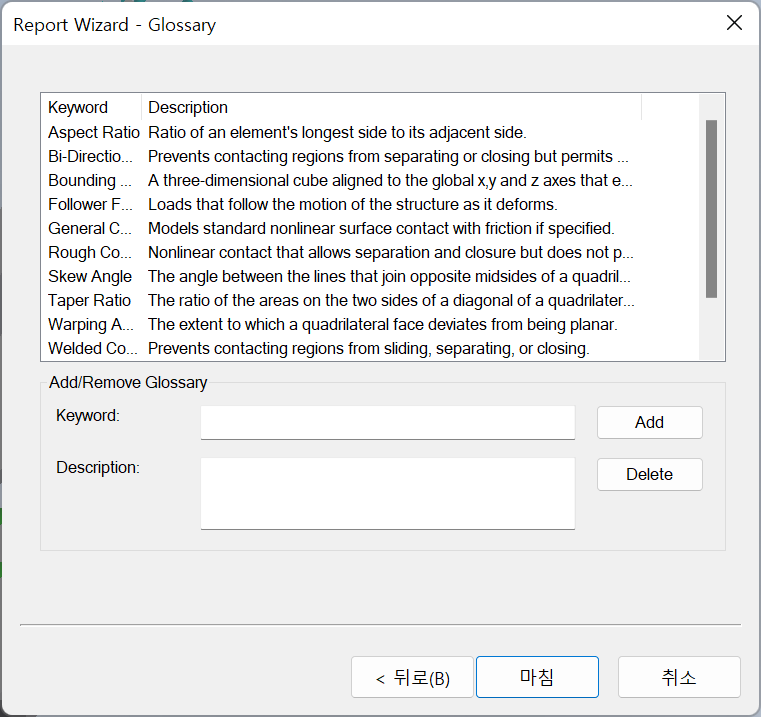Click the Description column header
Image resolution: width=761 pixels, height=717 pixels.
tap(390, 107)
